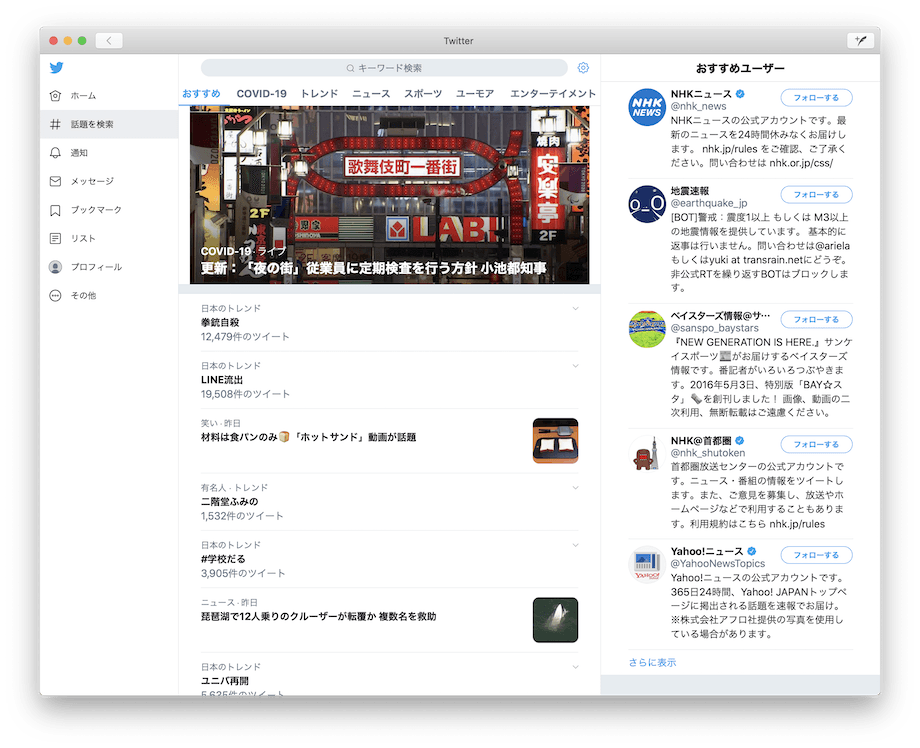Click the back arrow in the title bar
Screen dimensions: 920x748
click(x=109, y=40)
